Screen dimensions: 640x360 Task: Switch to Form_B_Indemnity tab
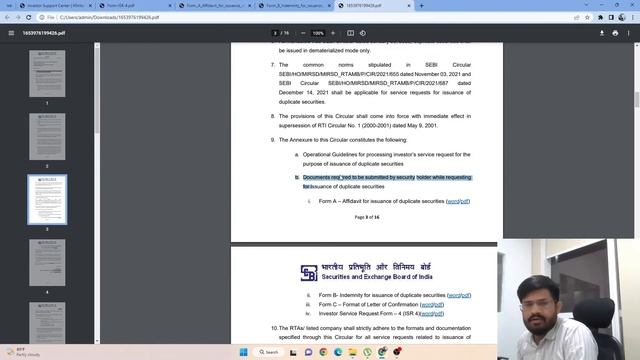[296, 6]
